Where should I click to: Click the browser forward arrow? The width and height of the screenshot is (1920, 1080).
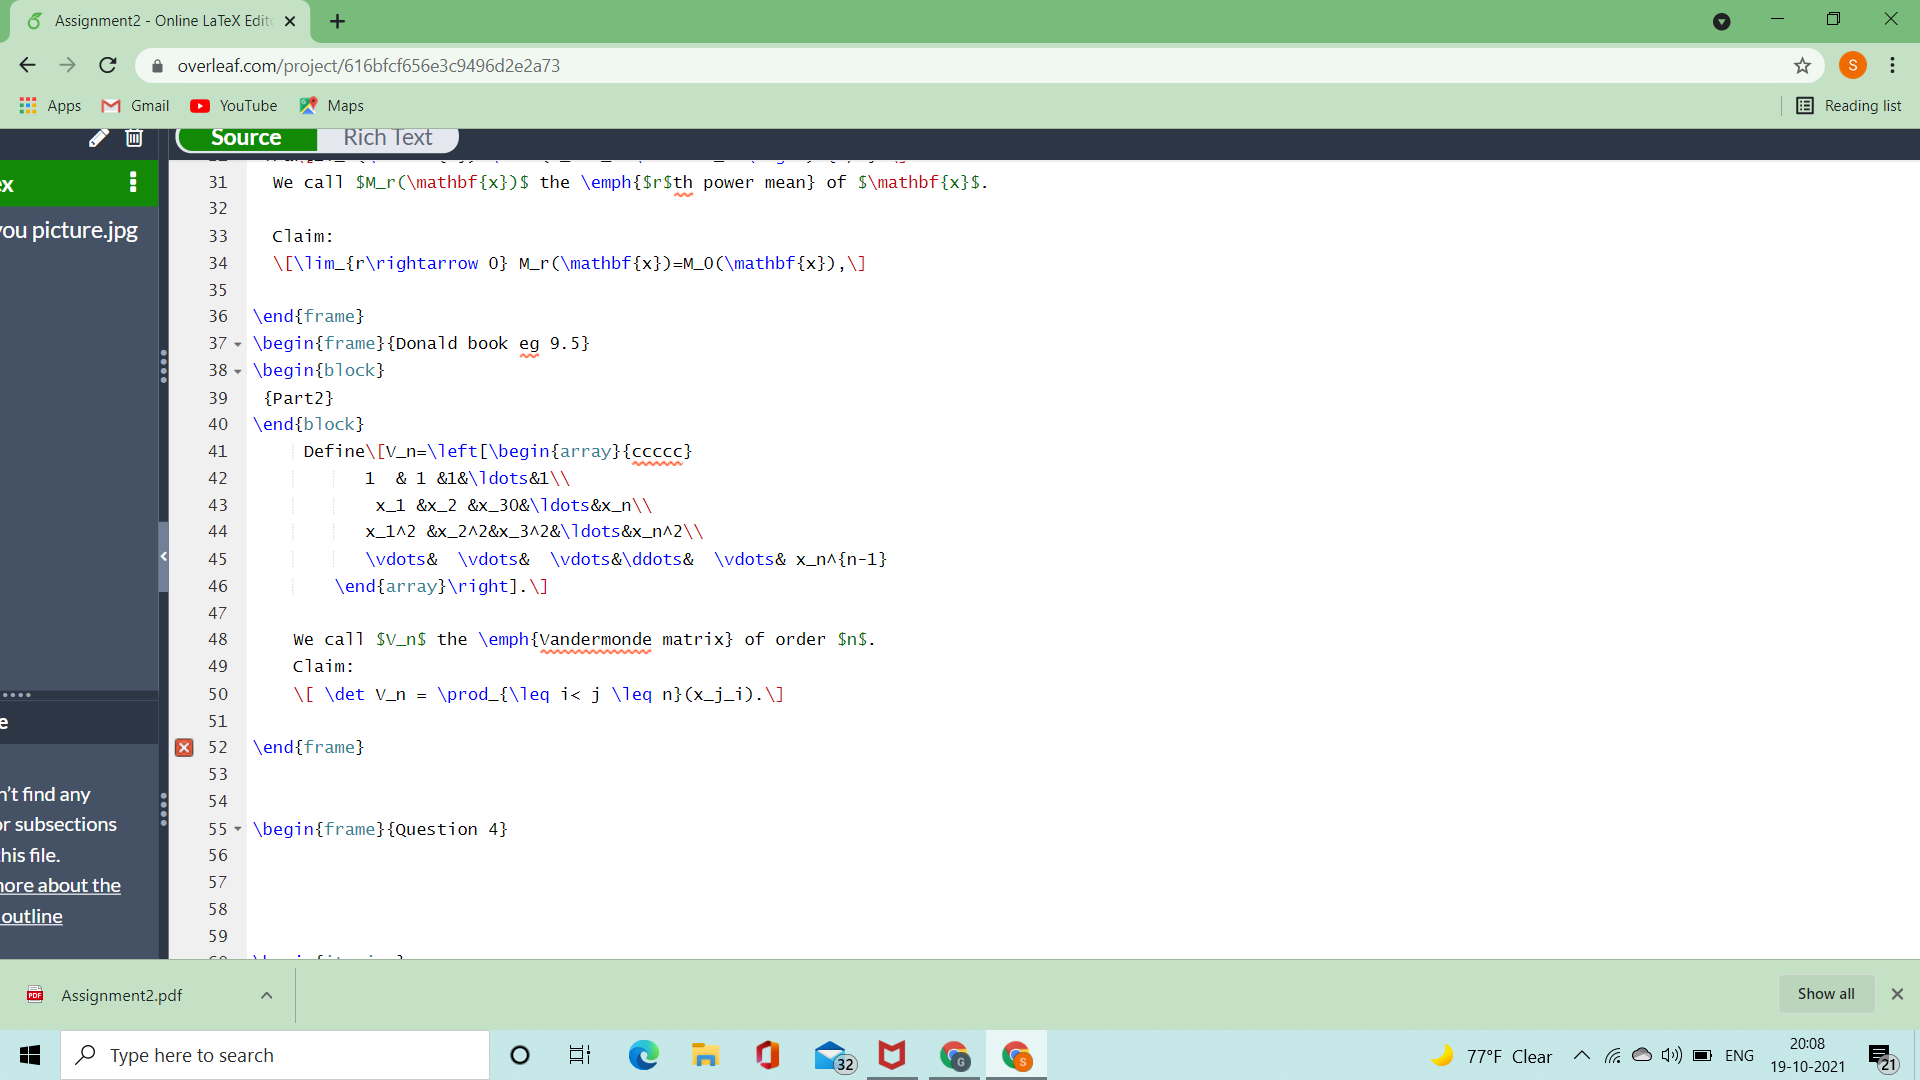tap(67, 65)
